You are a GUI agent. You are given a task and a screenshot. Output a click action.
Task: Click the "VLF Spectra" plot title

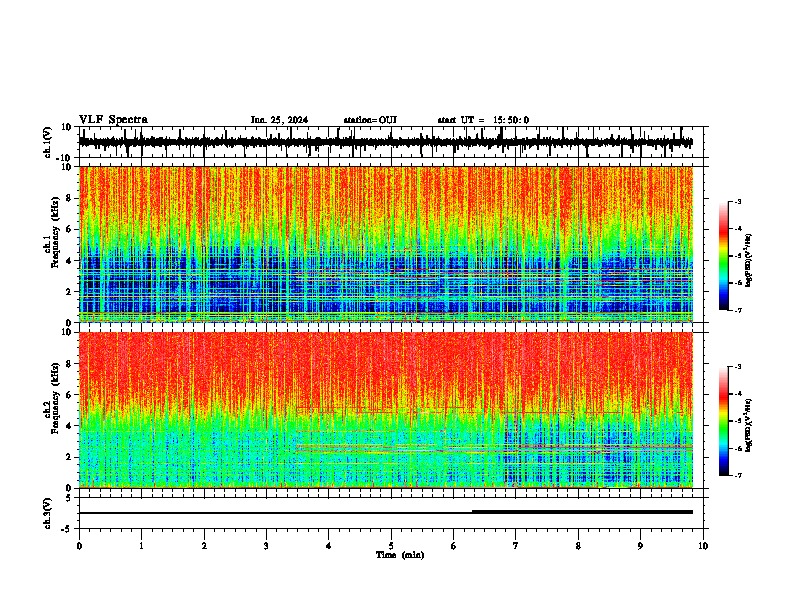(113, 120)
